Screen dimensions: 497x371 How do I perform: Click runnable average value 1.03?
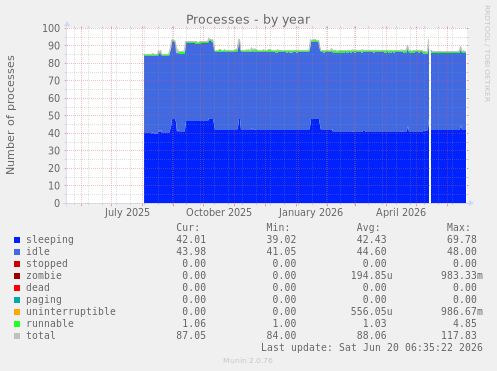pos(374,324)
